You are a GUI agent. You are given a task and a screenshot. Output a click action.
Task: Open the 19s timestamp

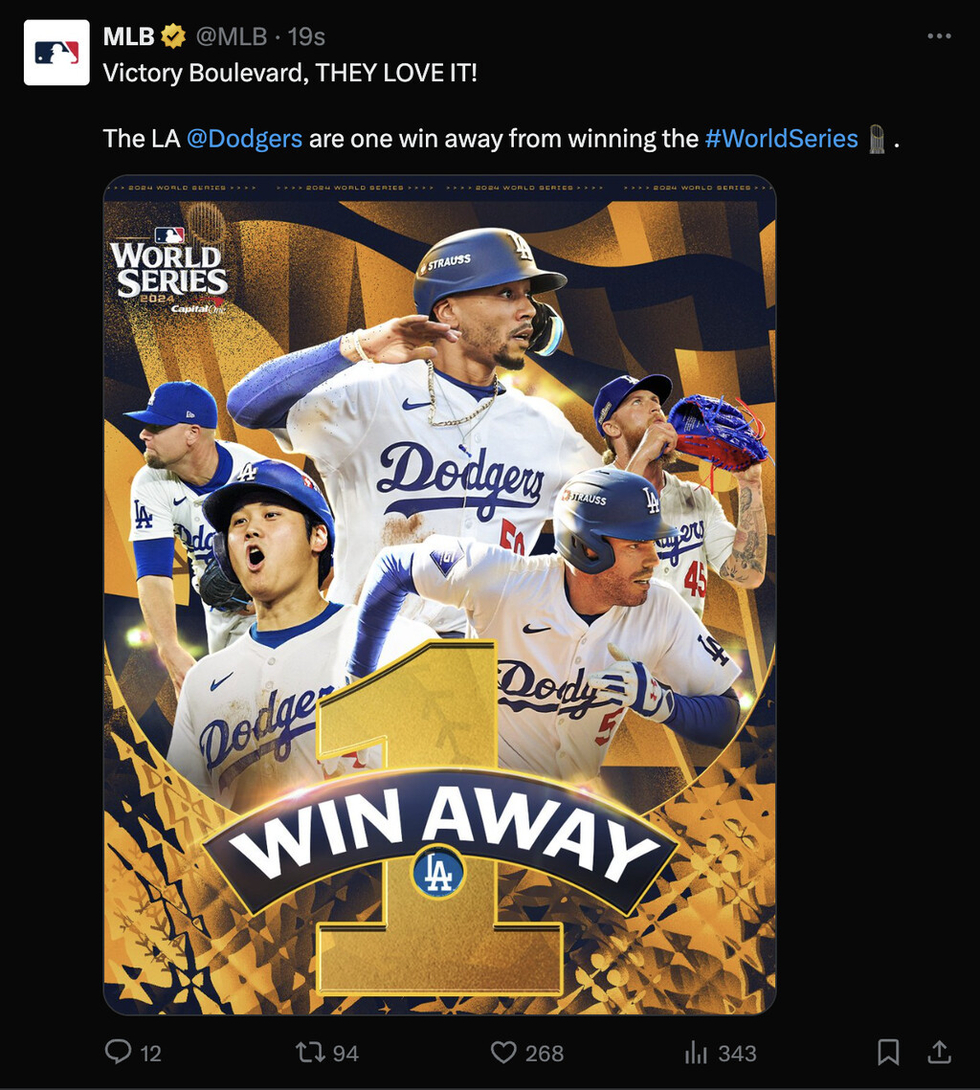(x=307, y=36)
